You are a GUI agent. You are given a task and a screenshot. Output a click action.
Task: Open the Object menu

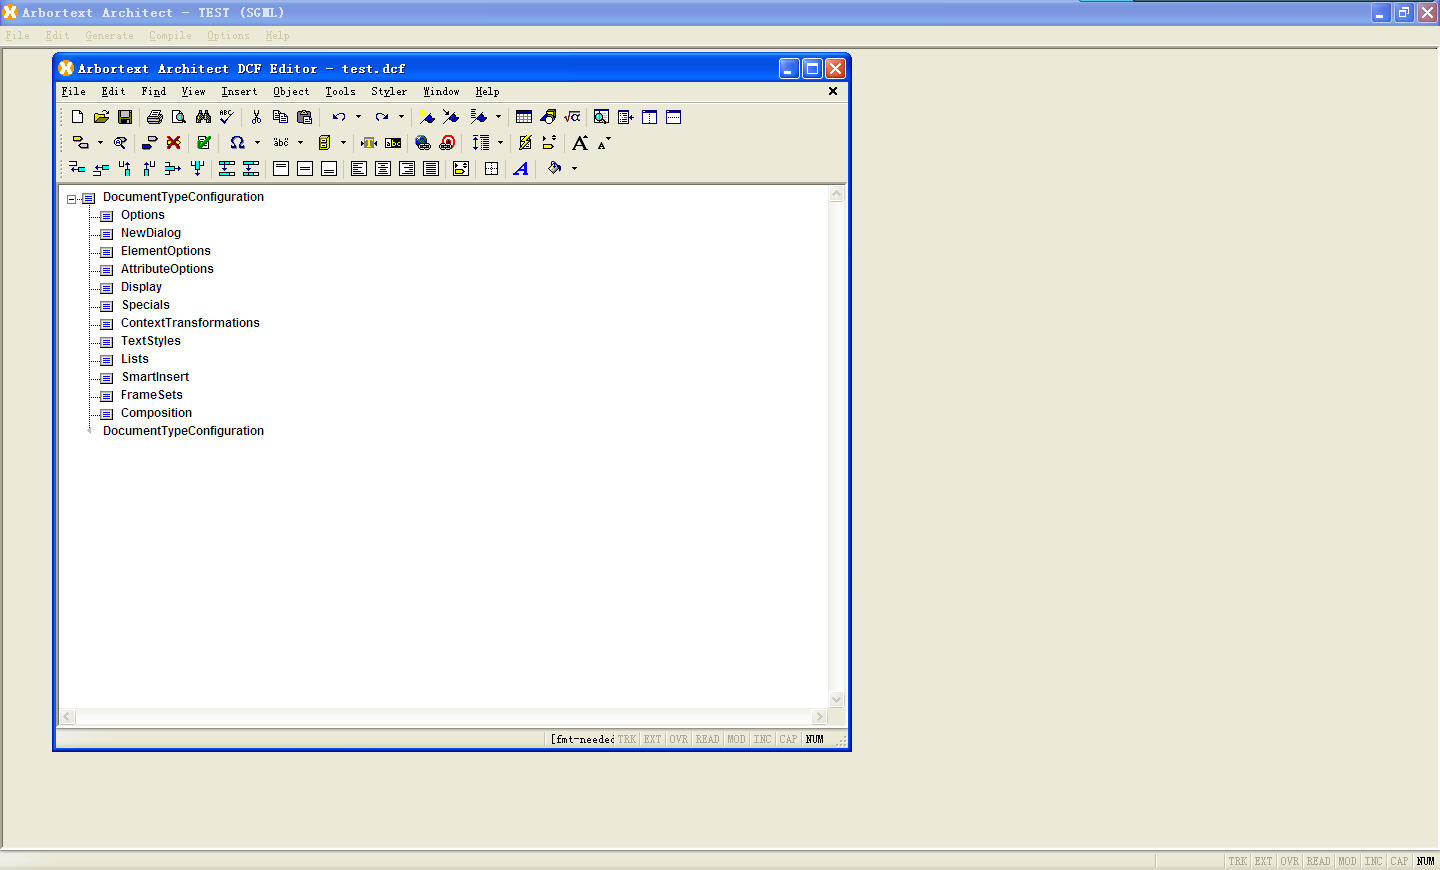[x=291, y=92]
